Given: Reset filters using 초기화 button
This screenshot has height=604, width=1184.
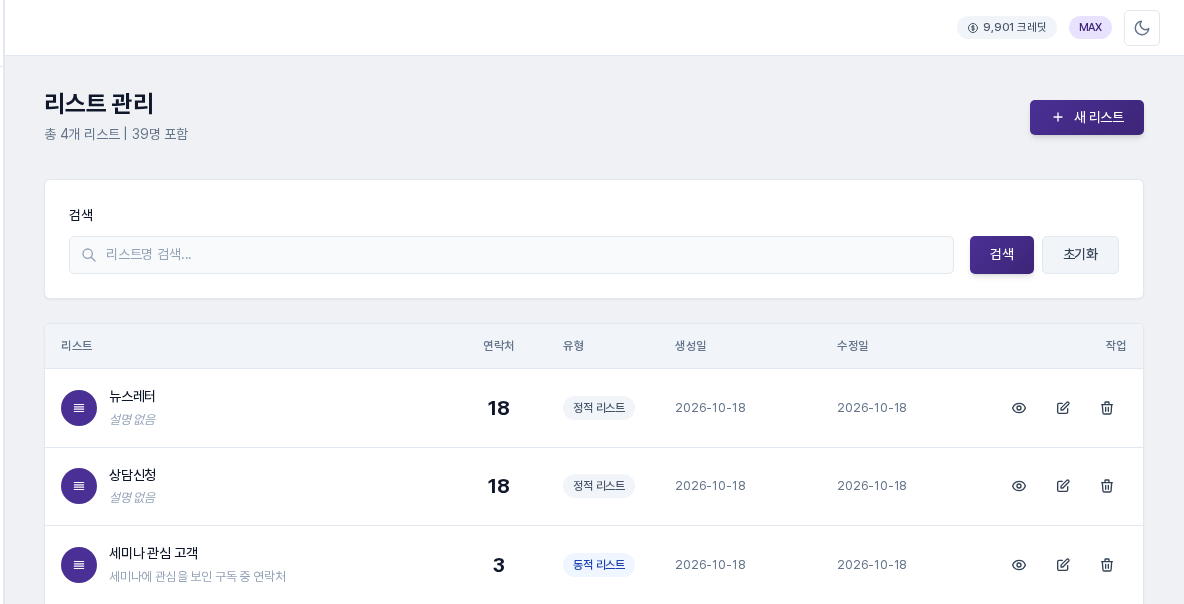Looking at the screenshot, I should (x=1081, y=255).
